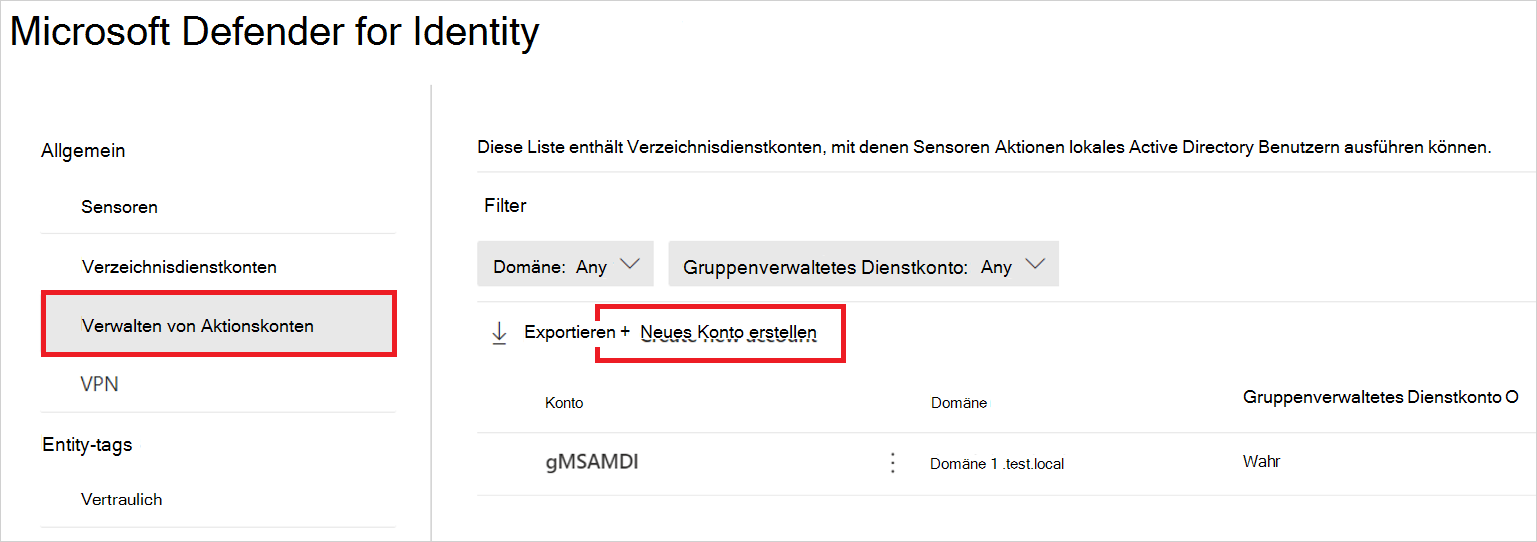The image size is (1537, 542).
Task: Click the Wahr value in gMSAMDI row
Action: pyautogui.click(x=1261, y=462)
